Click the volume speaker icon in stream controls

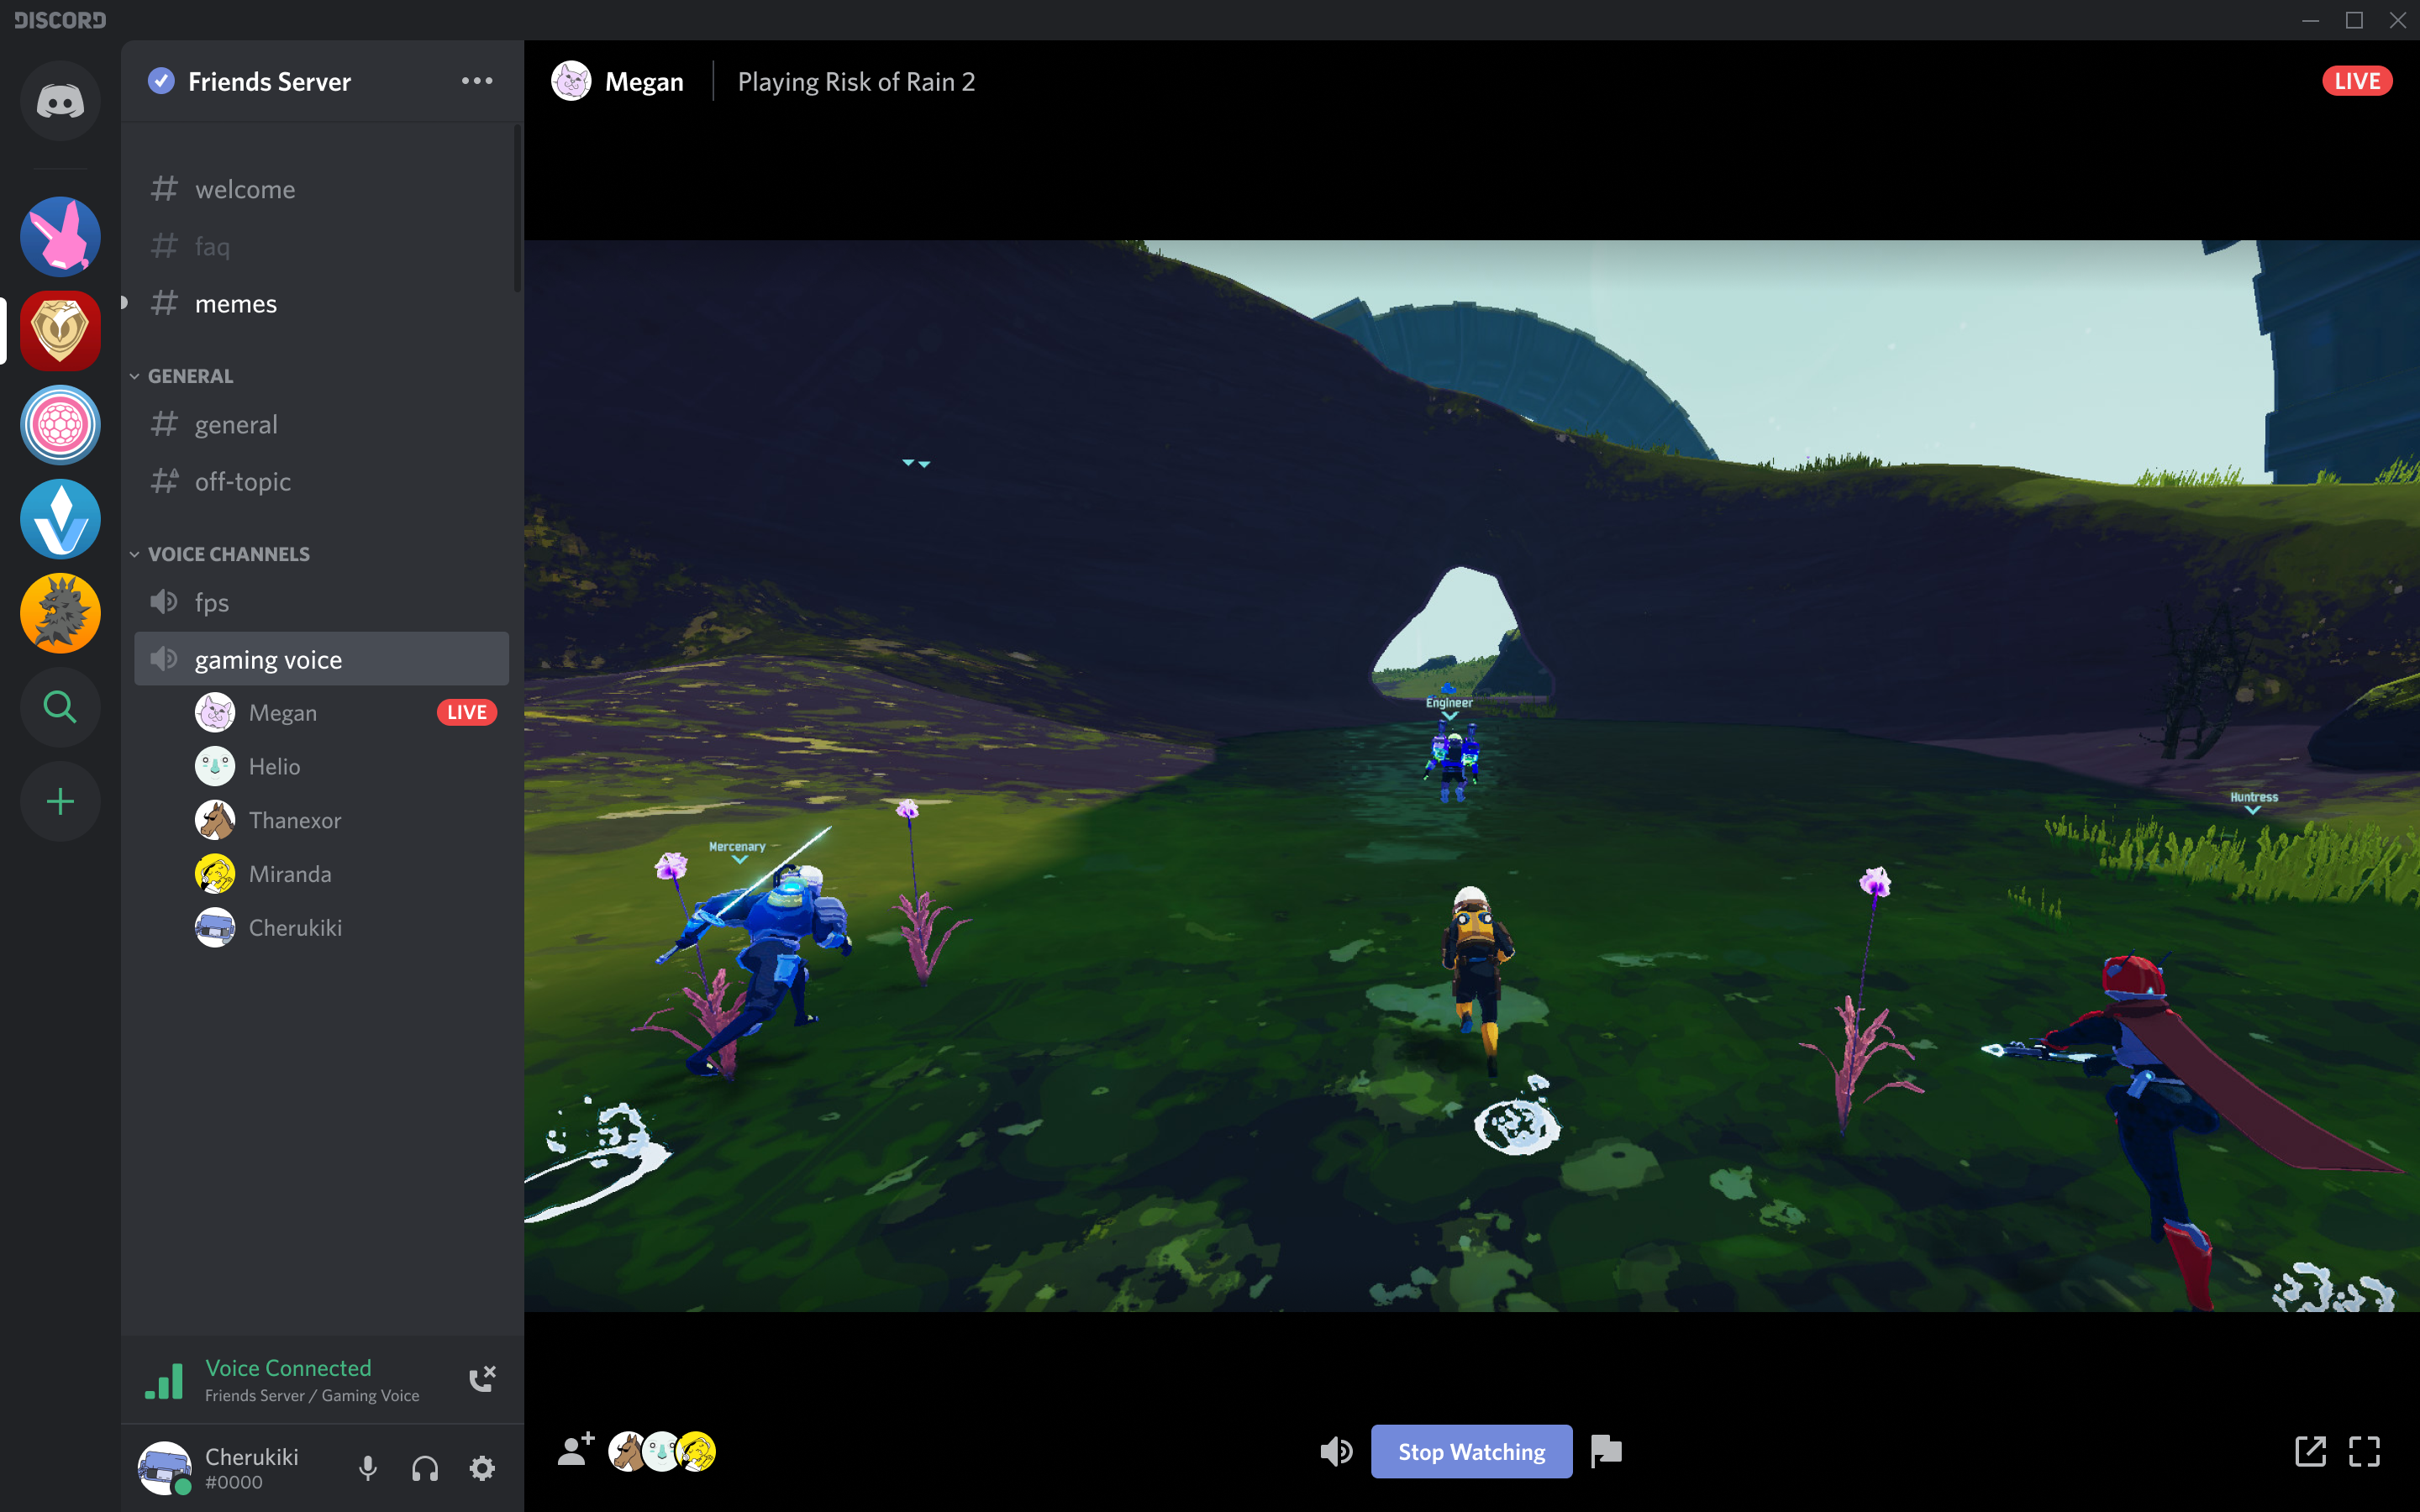coord(1334,1451)
